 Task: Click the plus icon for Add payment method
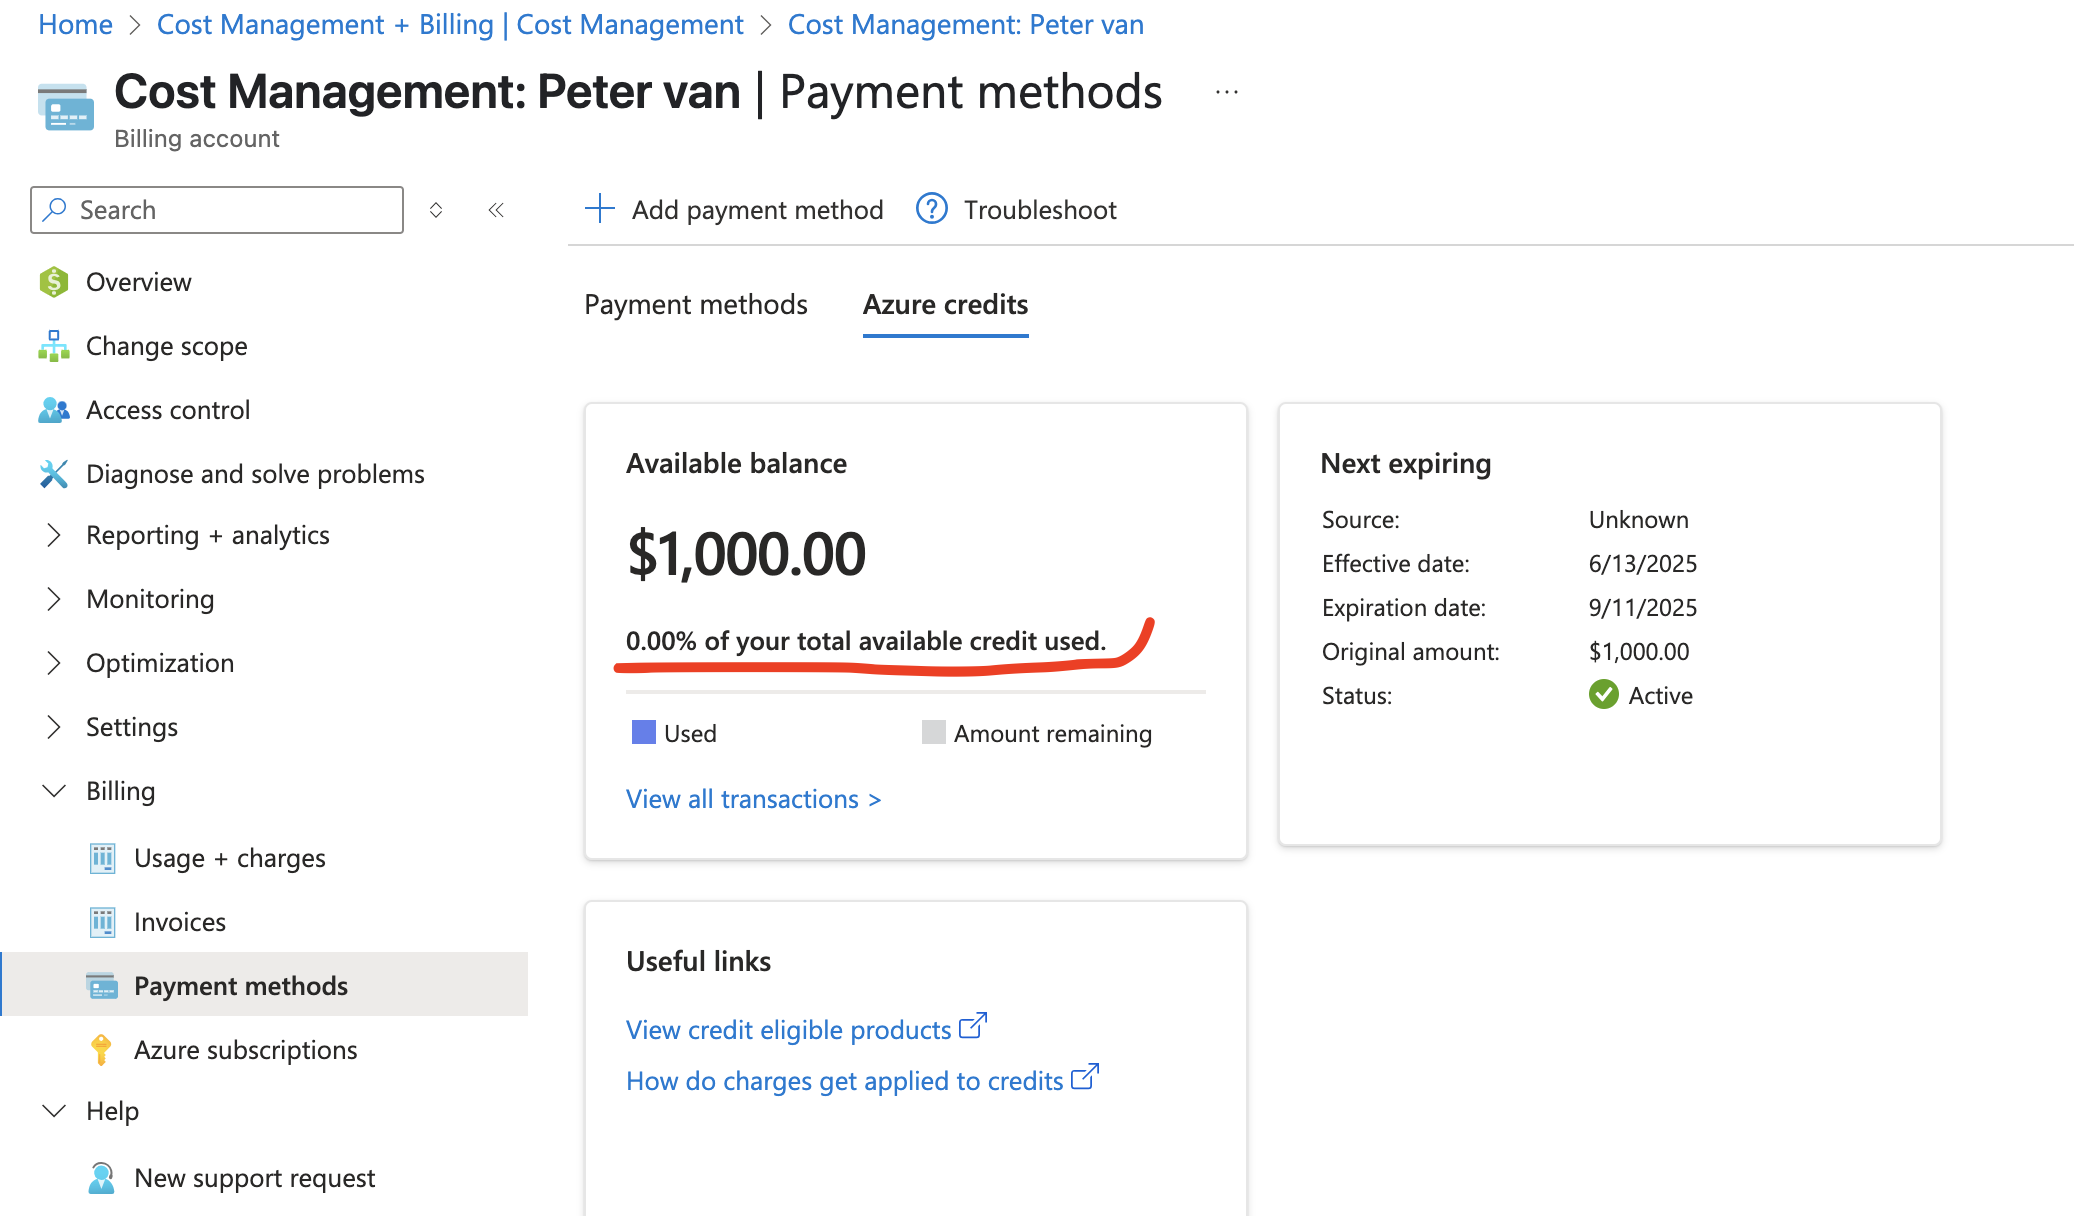pos(599,209)
